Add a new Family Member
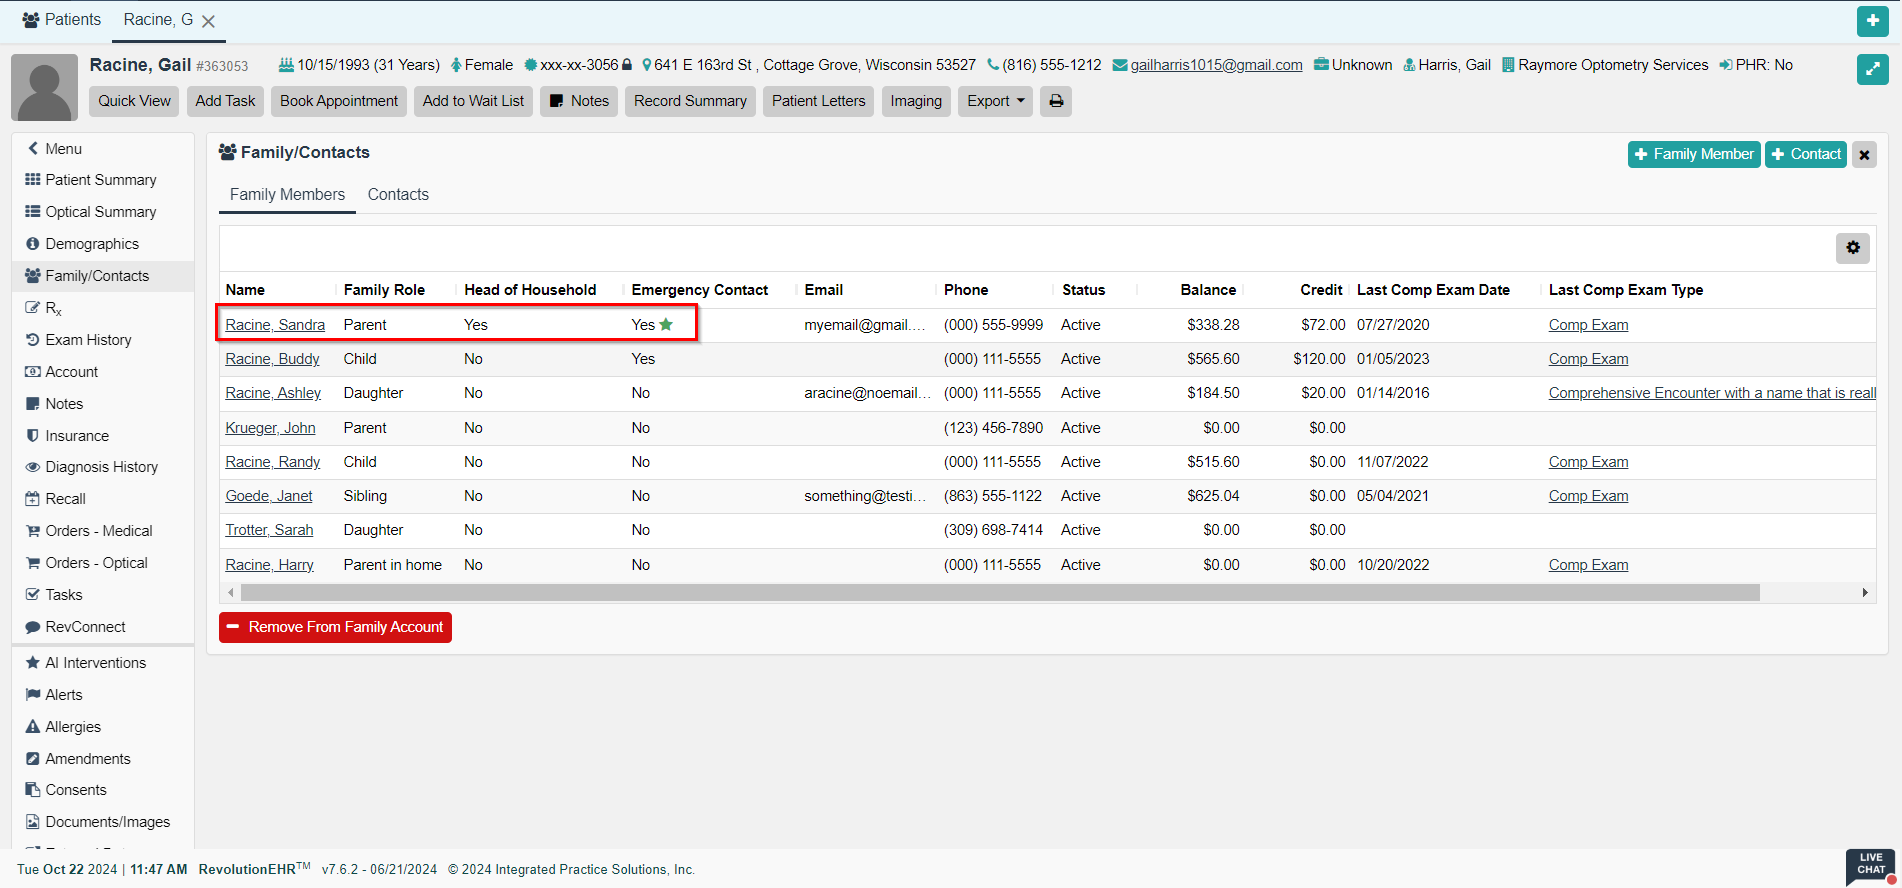This screenshot has width=1902, height=888. [1693, 154]
